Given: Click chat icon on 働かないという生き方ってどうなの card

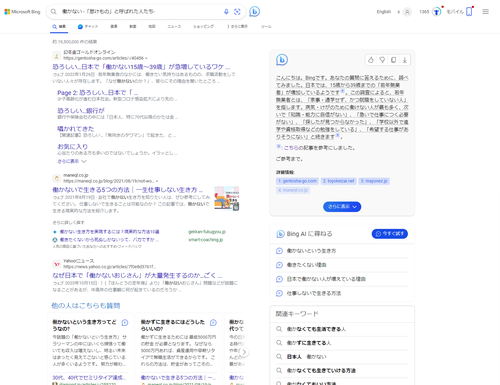Looking at the screenshot, I should pos(125,322).
